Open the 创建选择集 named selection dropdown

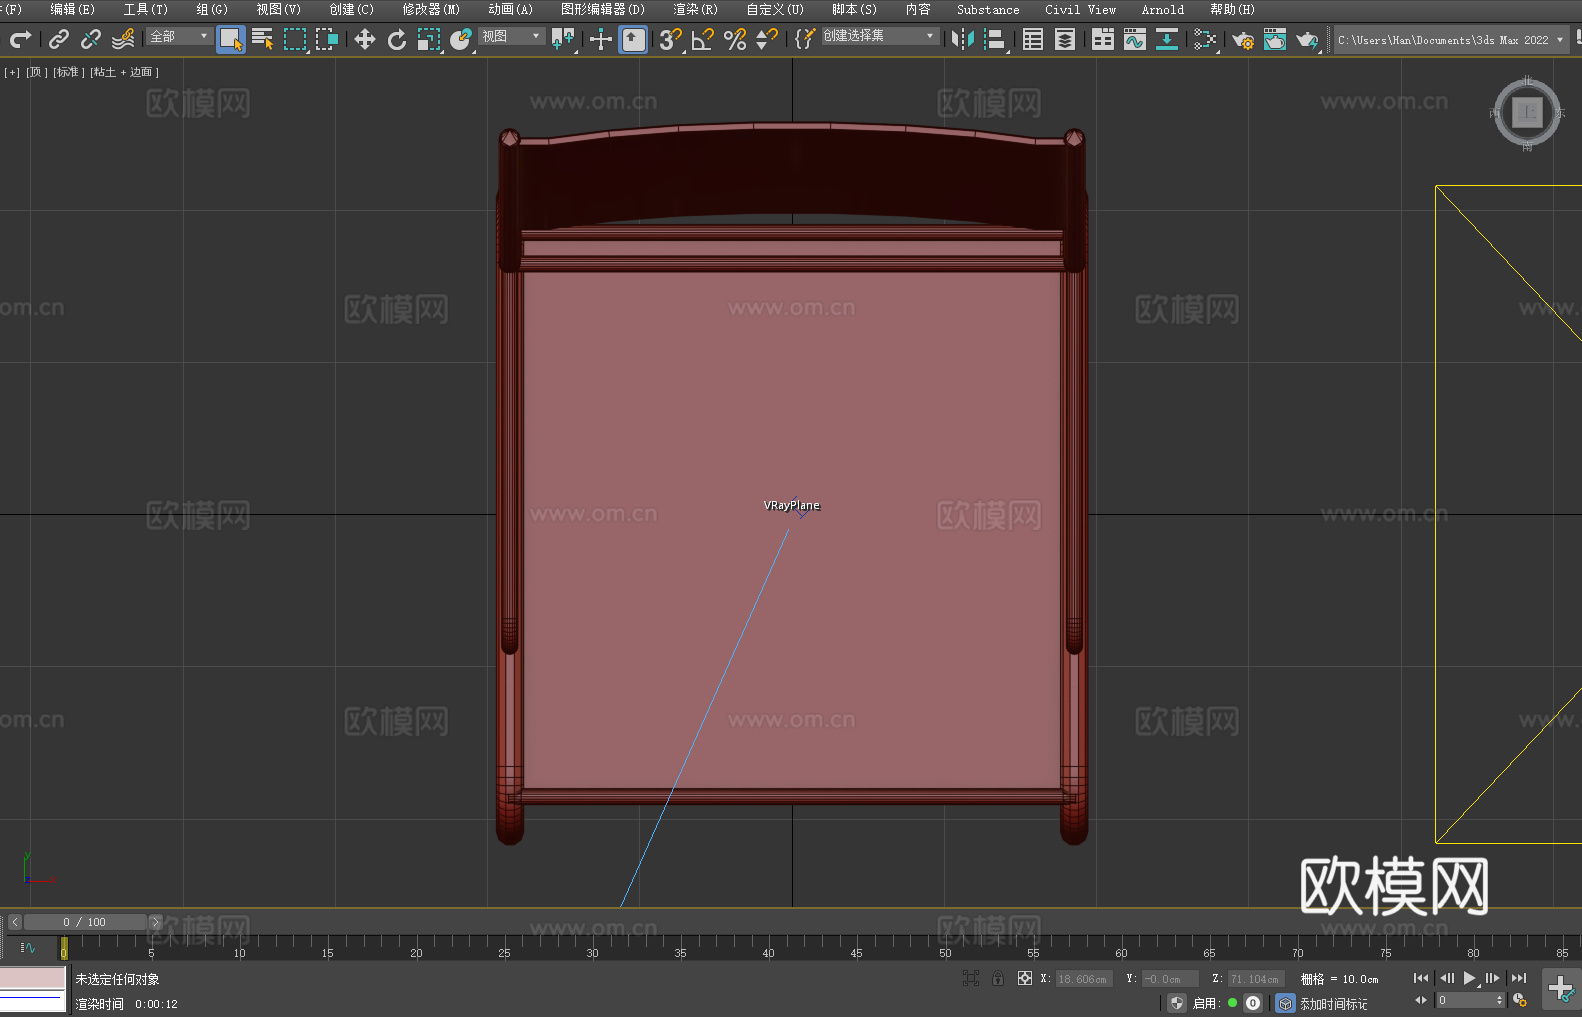click(x=880, y=36)
